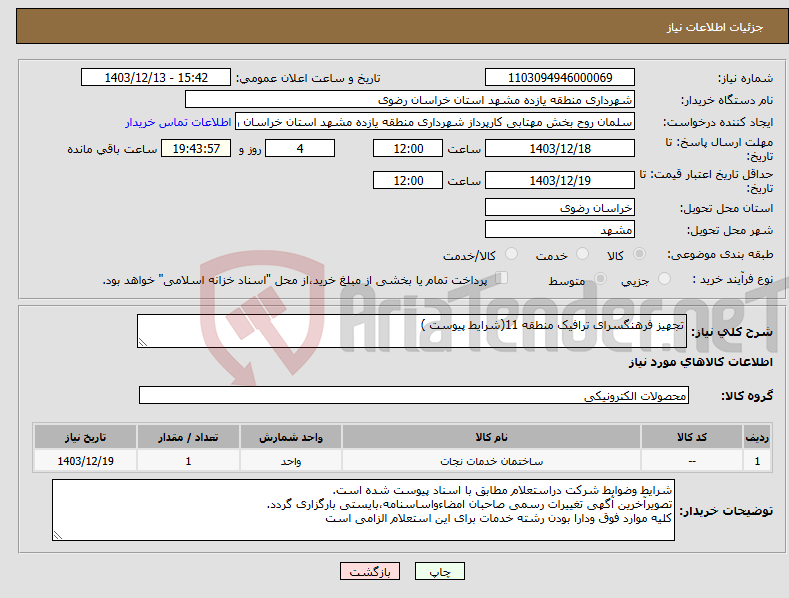Screen dimensions: 789x598
Task: Click the تاریخ نیاز column header
Action: pos(86,437)
